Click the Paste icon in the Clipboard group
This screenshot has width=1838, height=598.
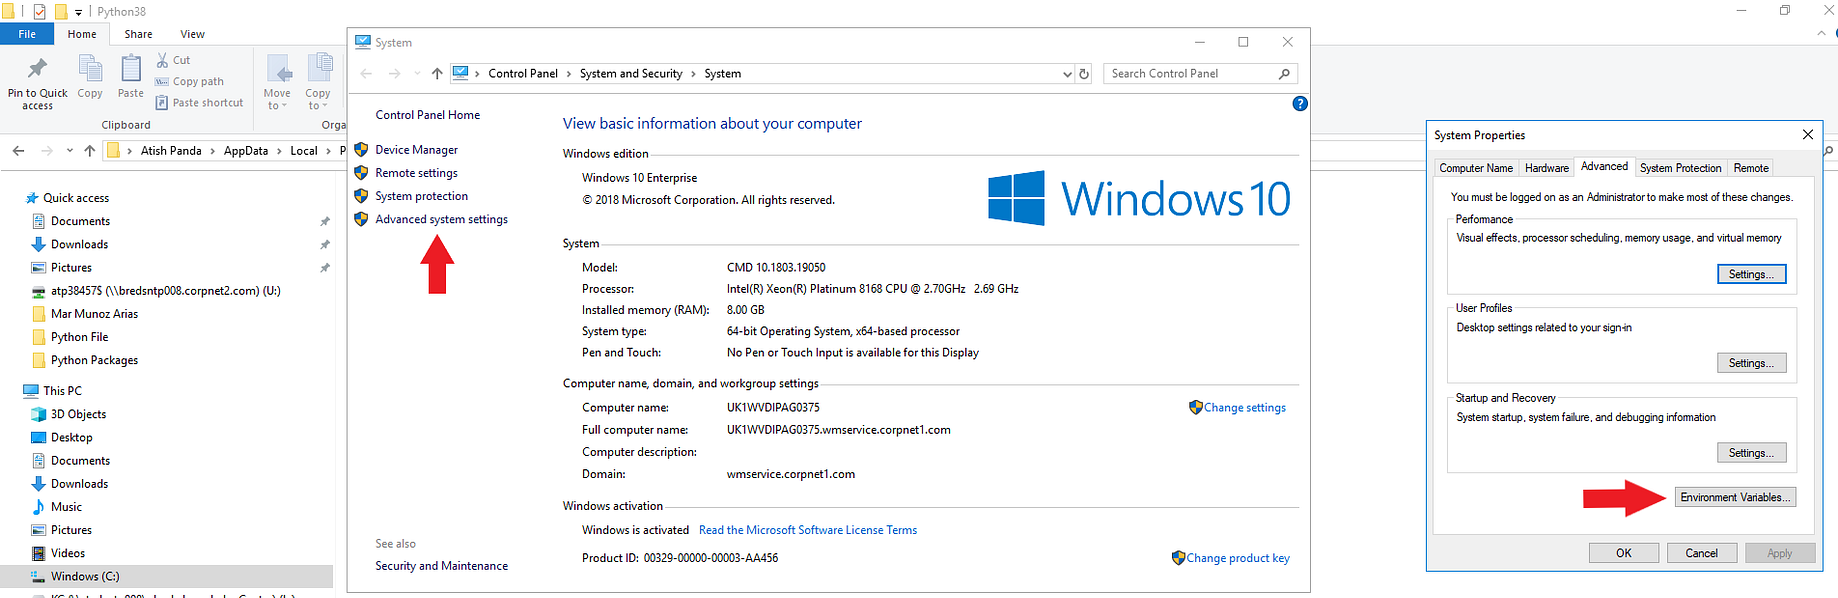(131, 69)
